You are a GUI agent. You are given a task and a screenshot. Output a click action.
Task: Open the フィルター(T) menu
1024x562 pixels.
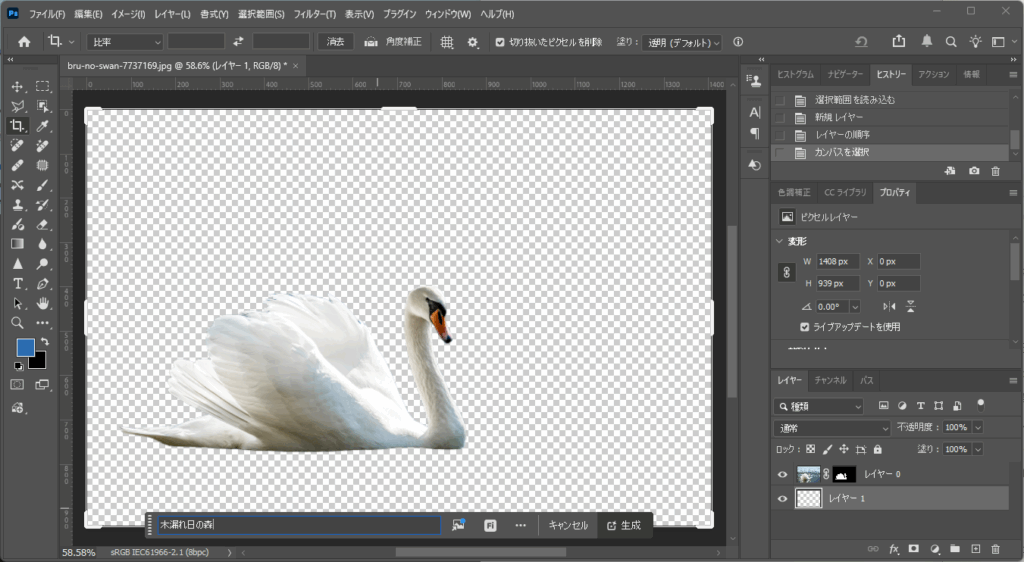[x=315, y=14]
